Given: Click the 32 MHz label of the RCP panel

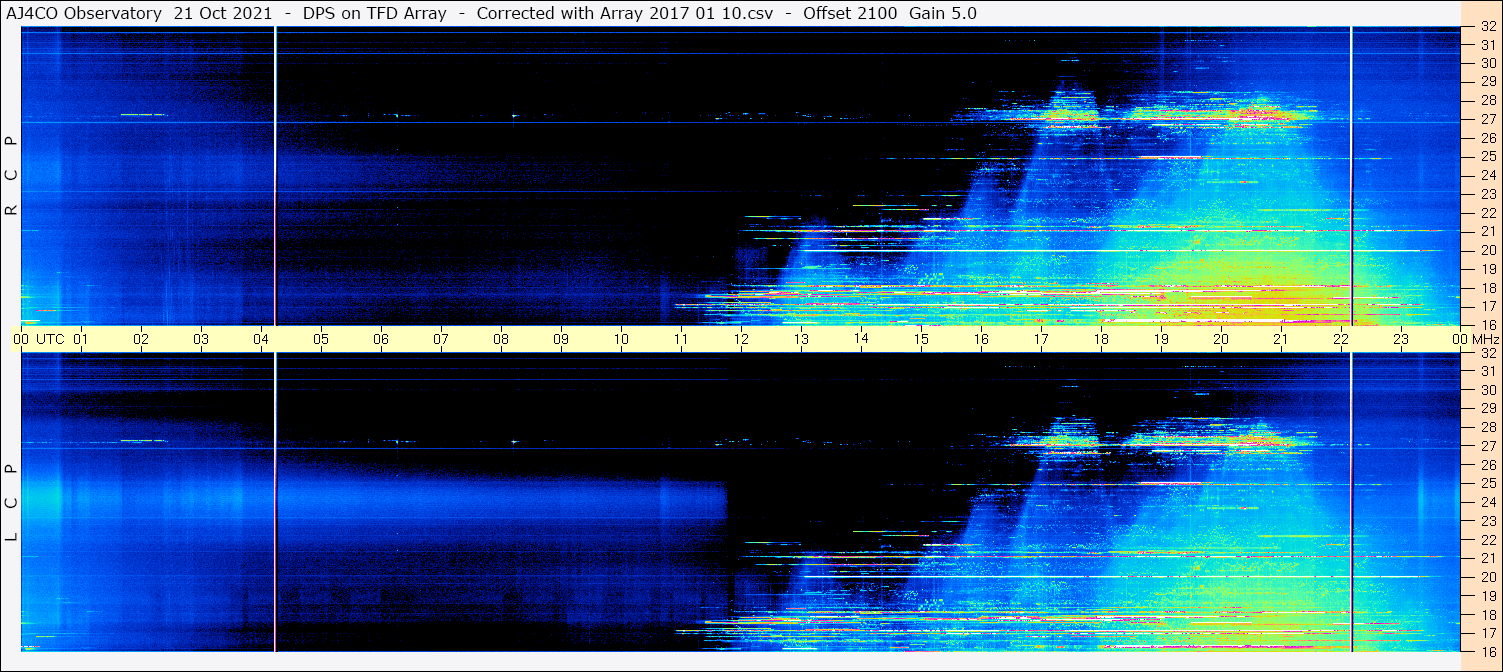Looking at the screenshot, I should click(x=1488, y=27).
